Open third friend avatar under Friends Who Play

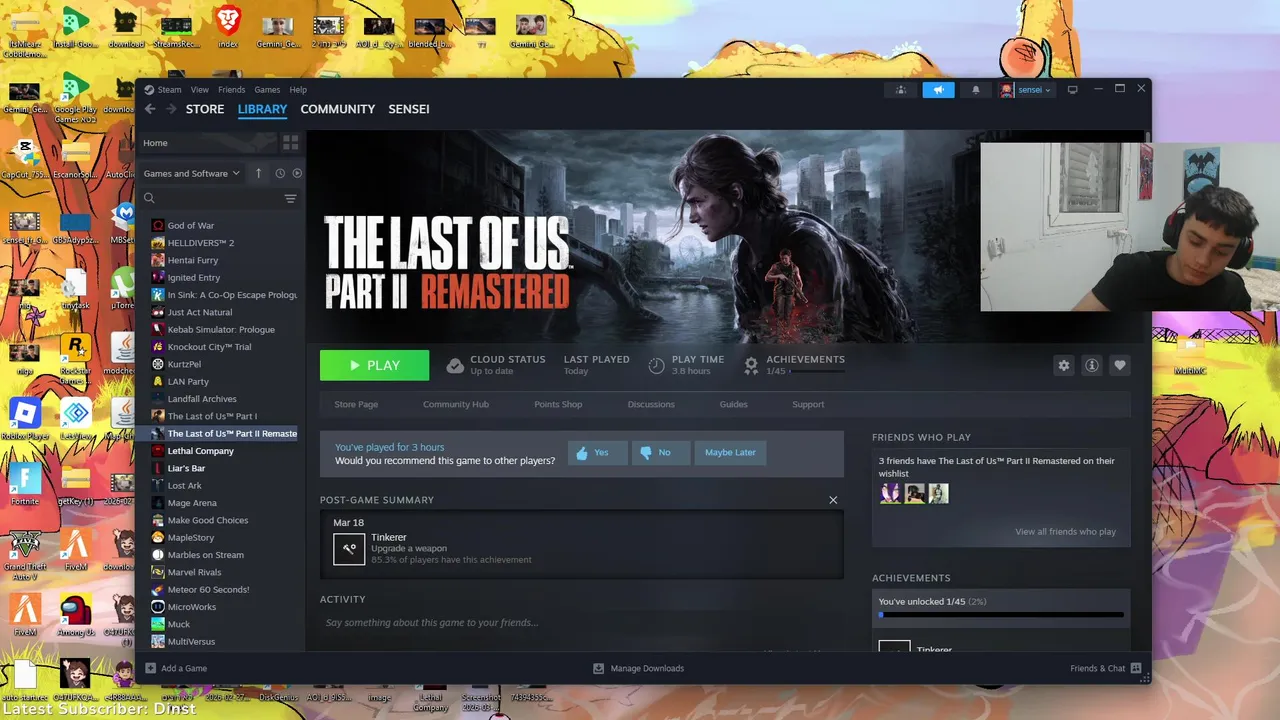(x=938, y=493)
